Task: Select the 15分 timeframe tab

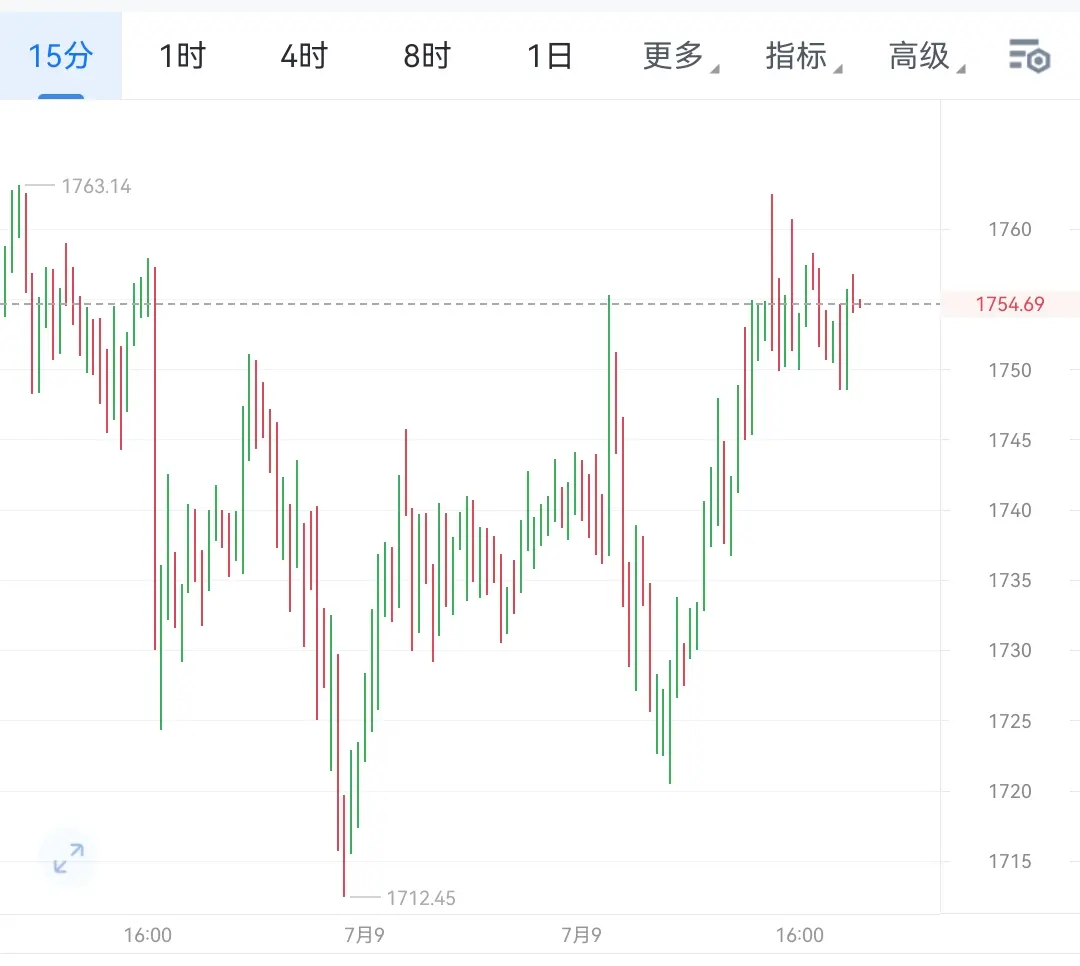Action: point(61,56)
